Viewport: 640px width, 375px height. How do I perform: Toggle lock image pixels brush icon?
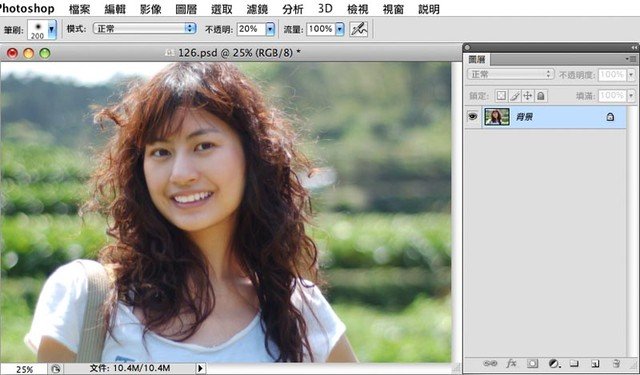pyautogui.click(x=514, y=96)
